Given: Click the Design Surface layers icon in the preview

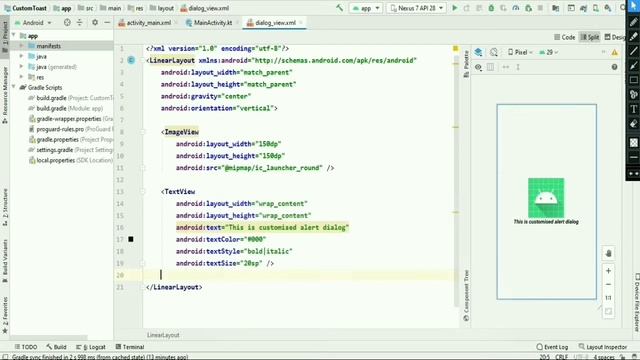Looking at the screenshot, I should (478, 52).
